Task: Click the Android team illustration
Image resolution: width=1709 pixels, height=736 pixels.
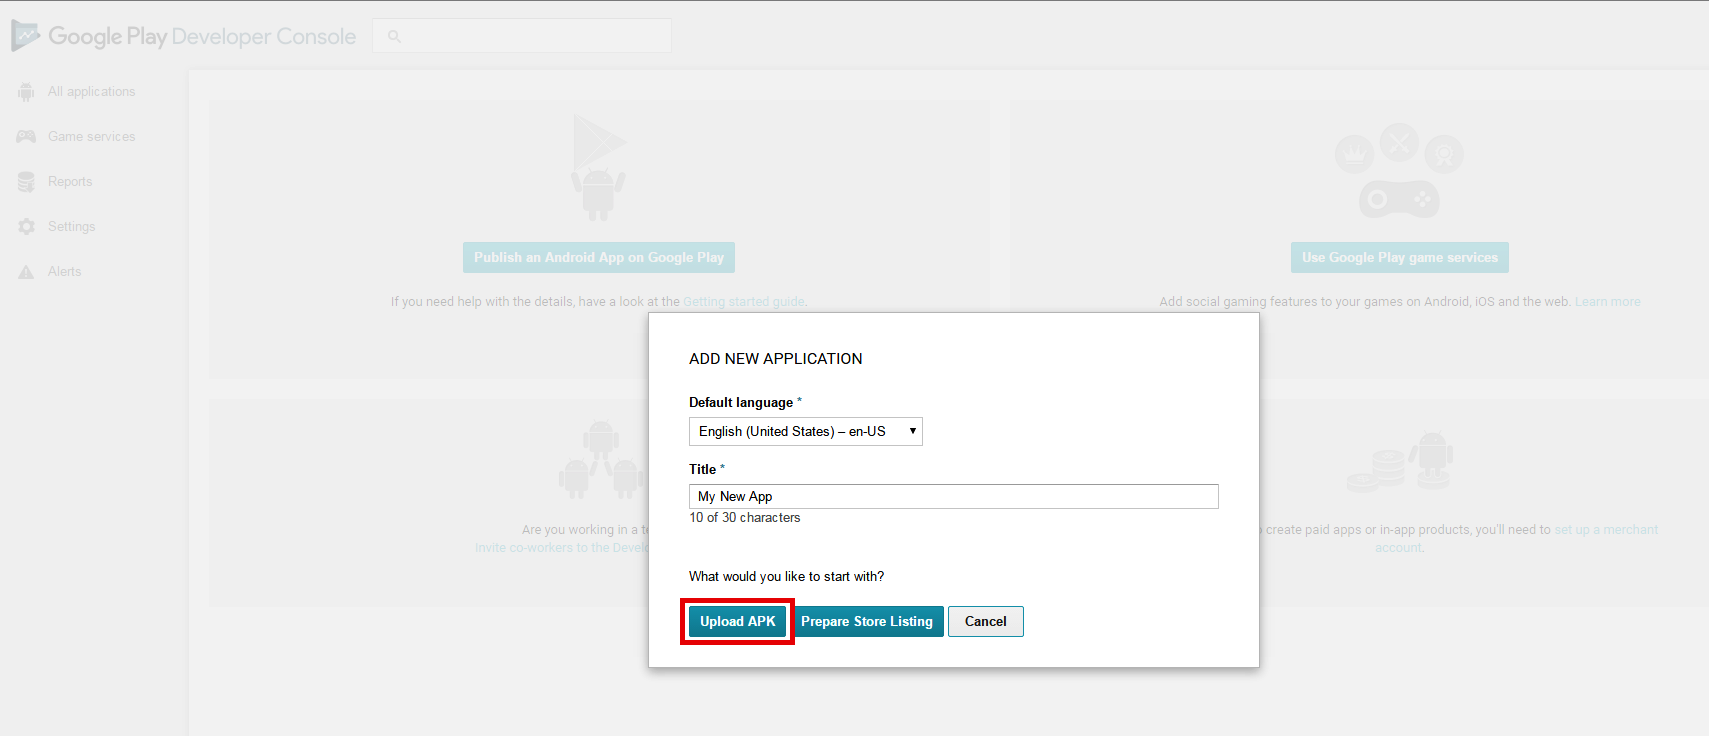Action: [600, 458]
